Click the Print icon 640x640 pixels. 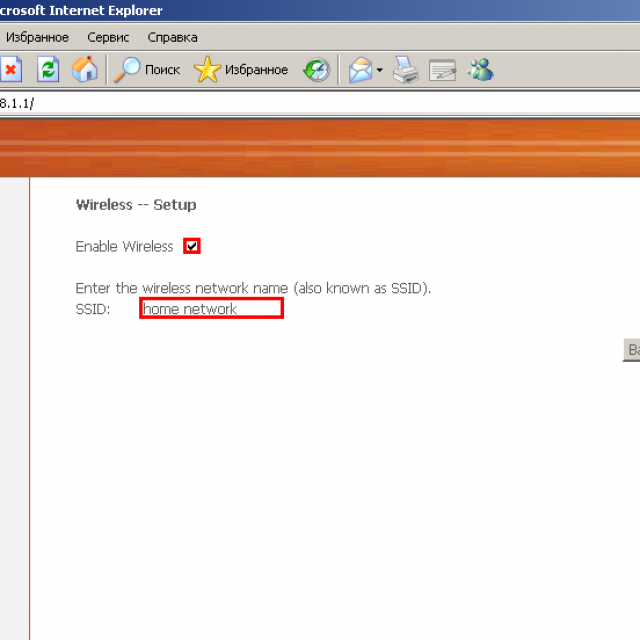tap(406, 70)
